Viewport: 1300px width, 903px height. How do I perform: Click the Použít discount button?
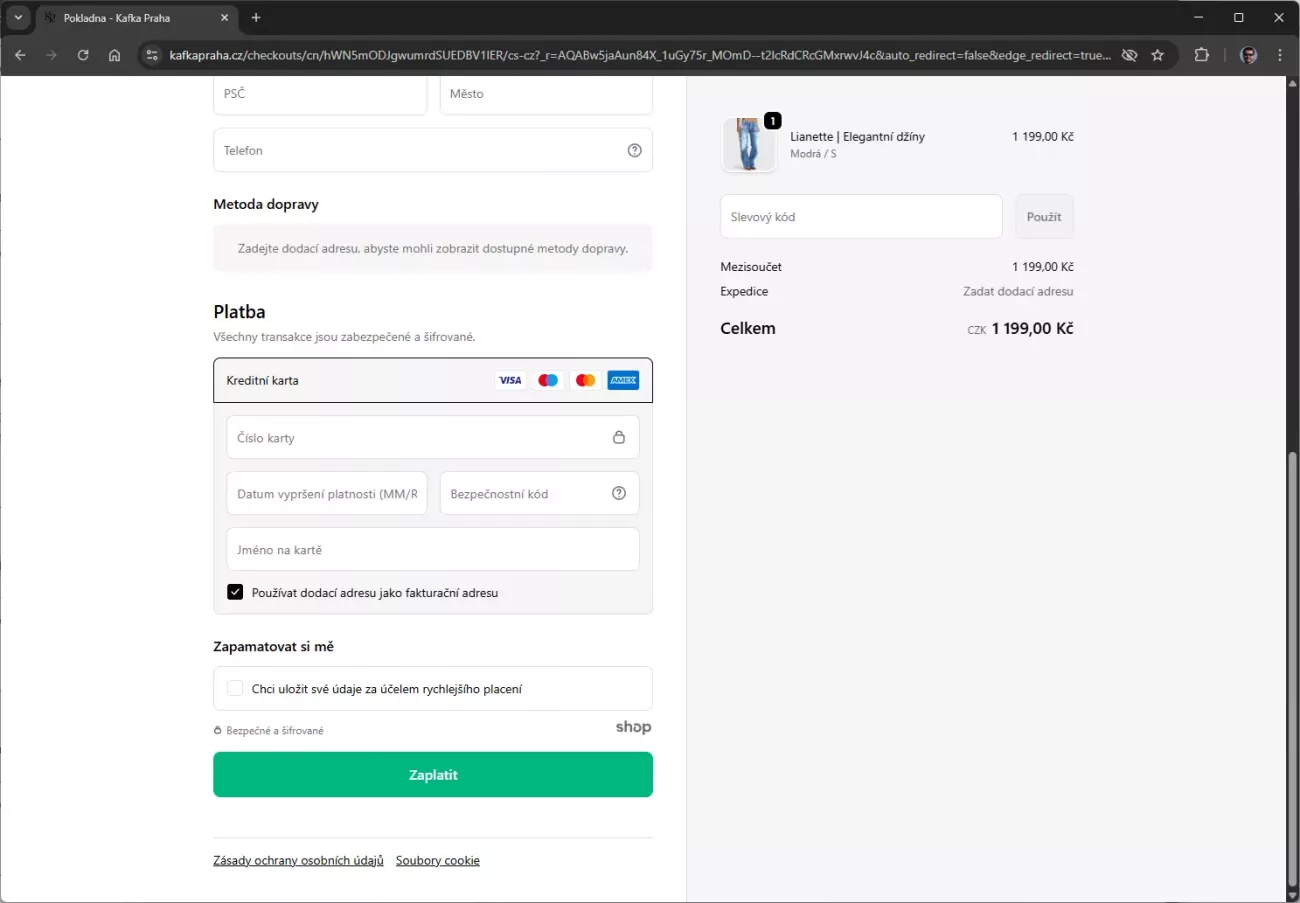pos(1043,217)
